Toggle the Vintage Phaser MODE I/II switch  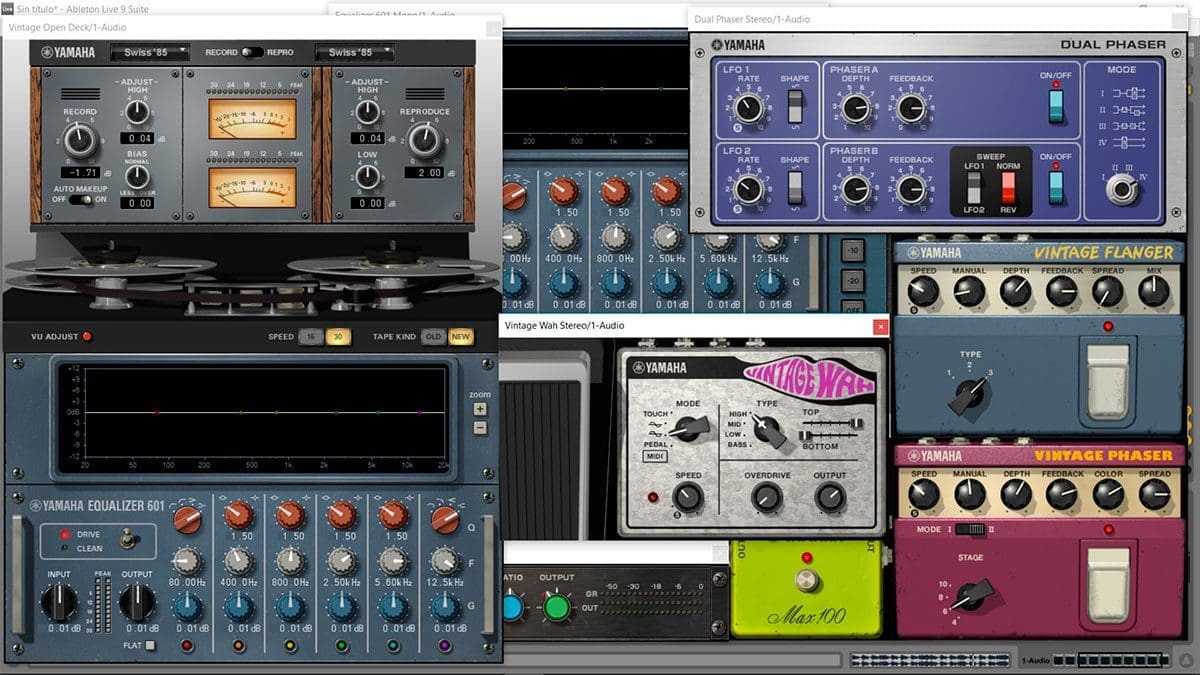coord(968,529)
